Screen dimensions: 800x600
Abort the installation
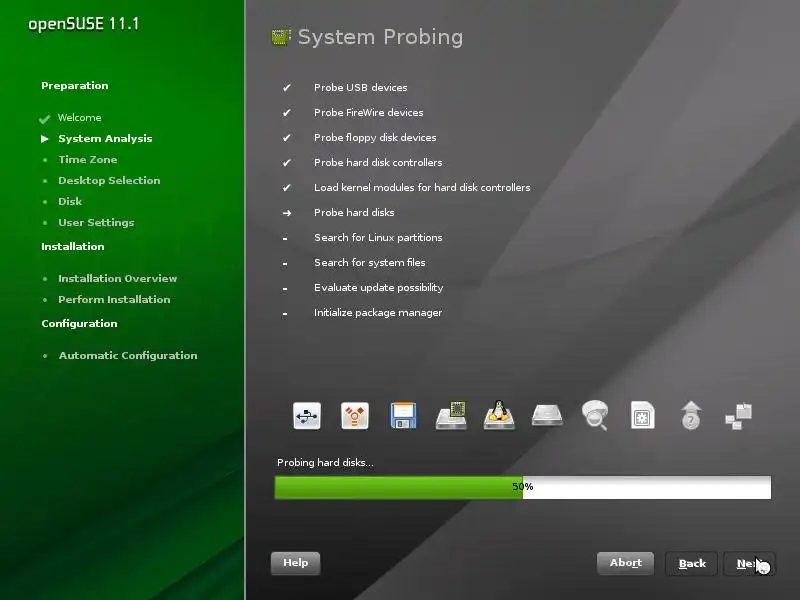click(x=626, y=563)
